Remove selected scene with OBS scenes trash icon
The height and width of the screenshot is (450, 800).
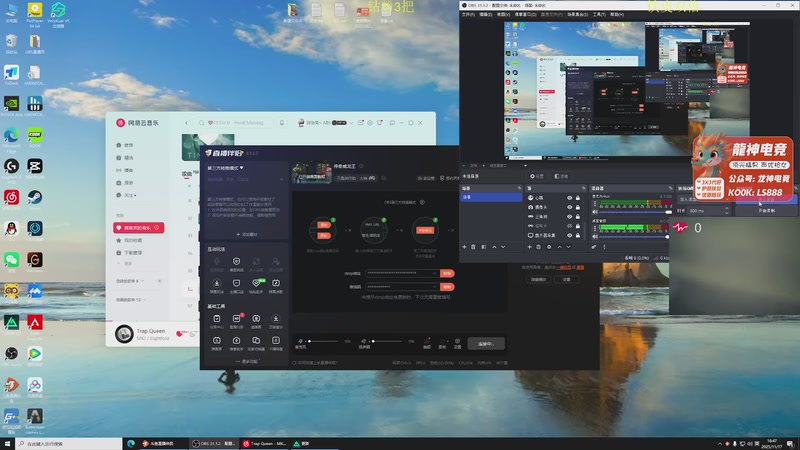[473, 247]
